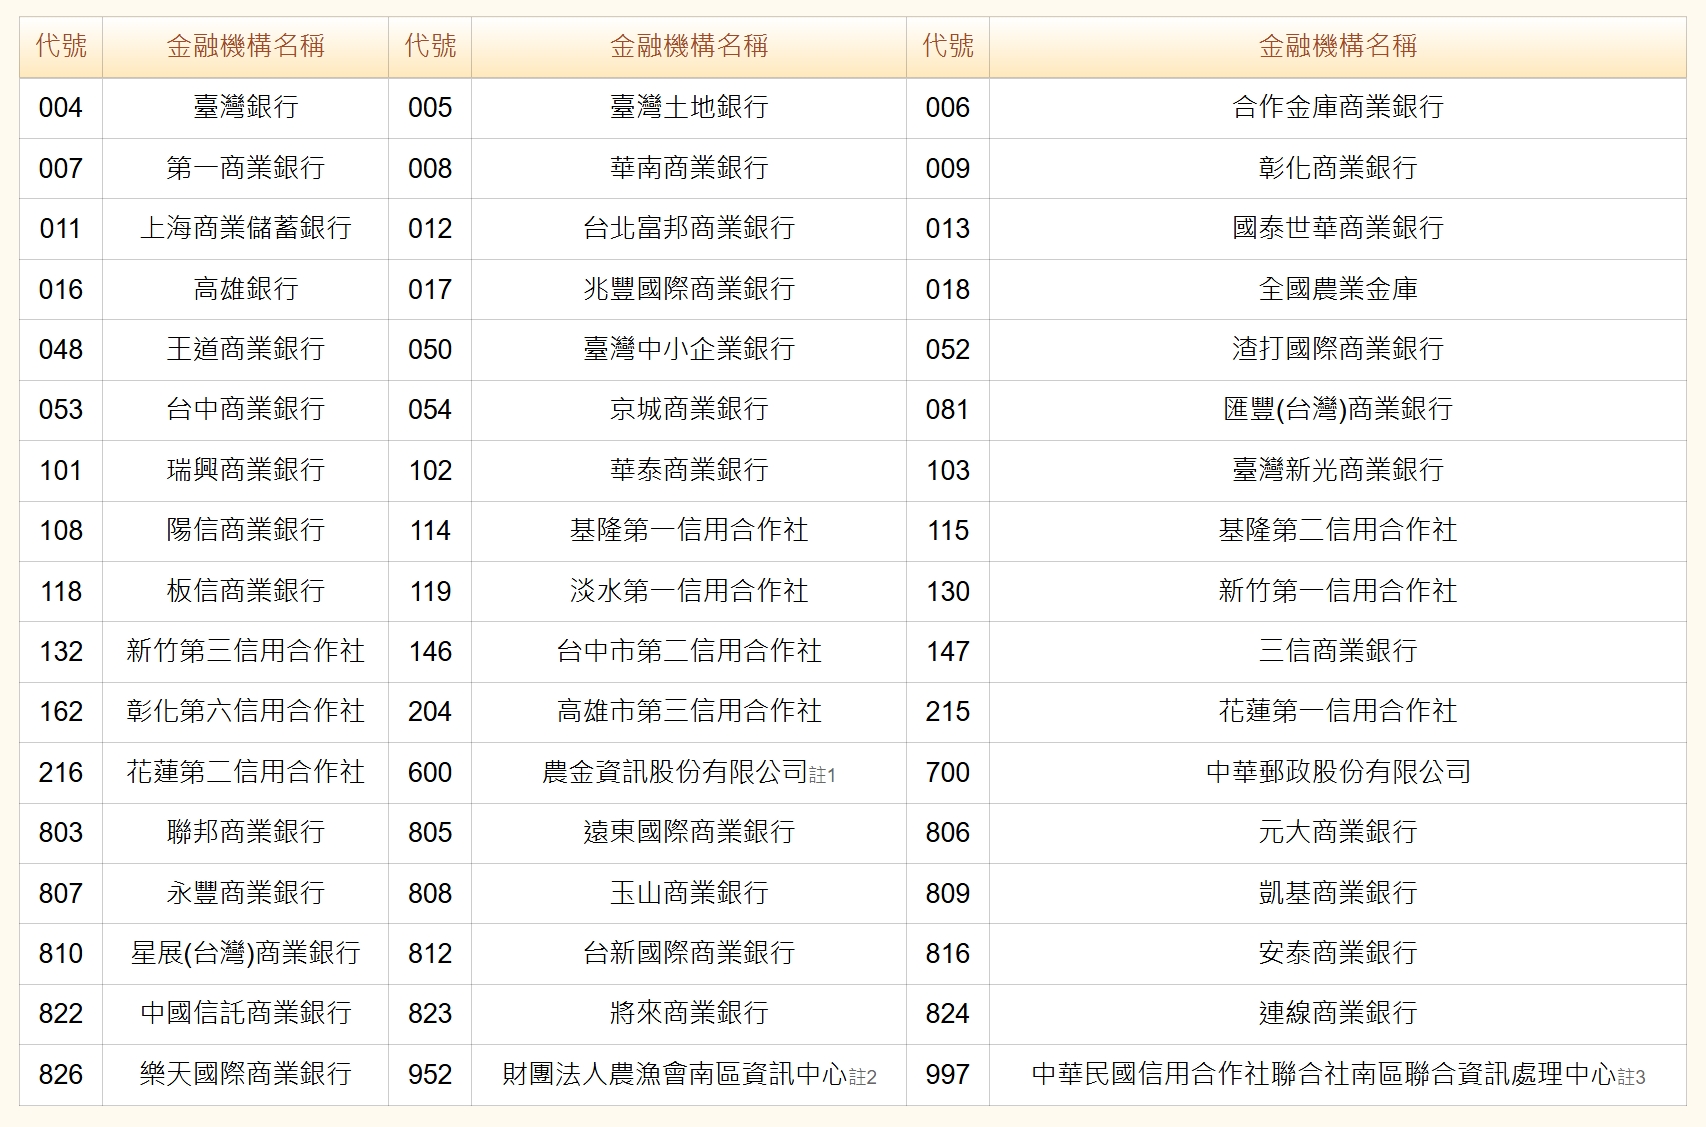The height and width of the screenshot is (1127, 1706).
Task: Click the 註1 footnote marker
Action: [822, 775]
